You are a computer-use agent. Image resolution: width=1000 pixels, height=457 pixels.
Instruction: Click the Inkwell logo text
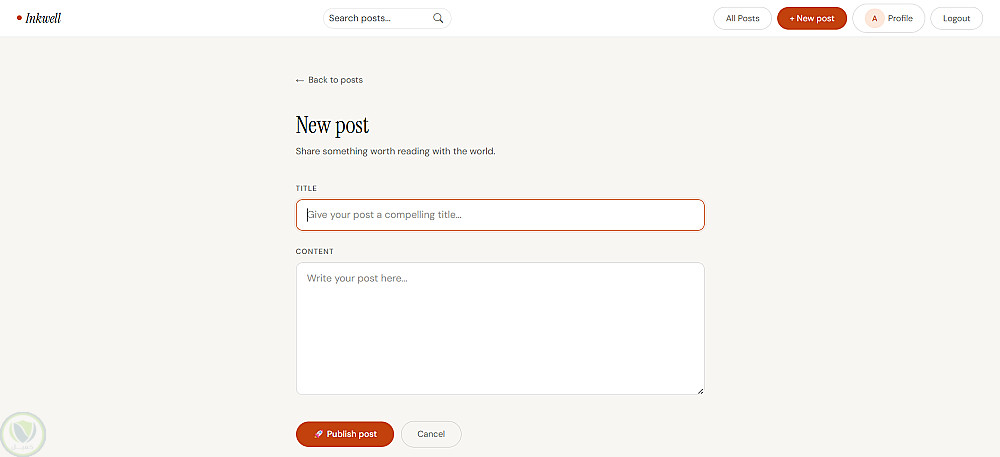pyautogui.click(x=43, y=18)
